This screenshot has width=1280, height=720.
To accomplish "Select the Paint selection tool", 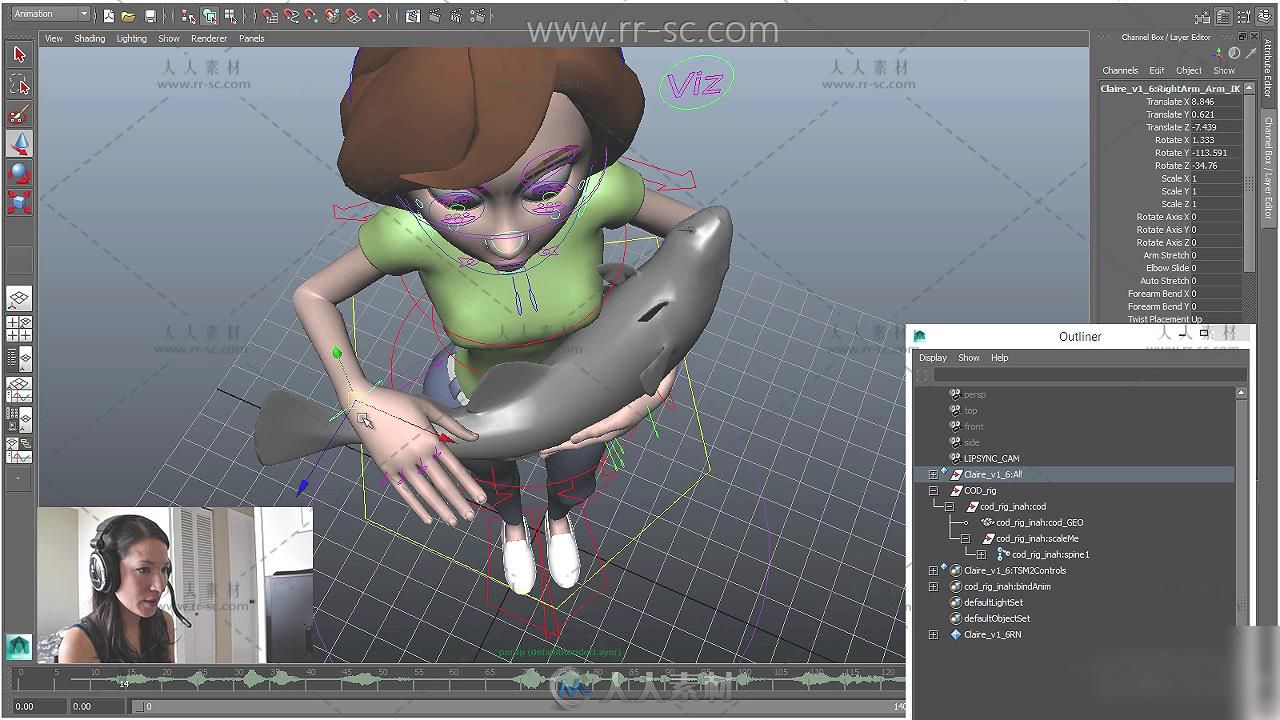I will click(19, 114).
